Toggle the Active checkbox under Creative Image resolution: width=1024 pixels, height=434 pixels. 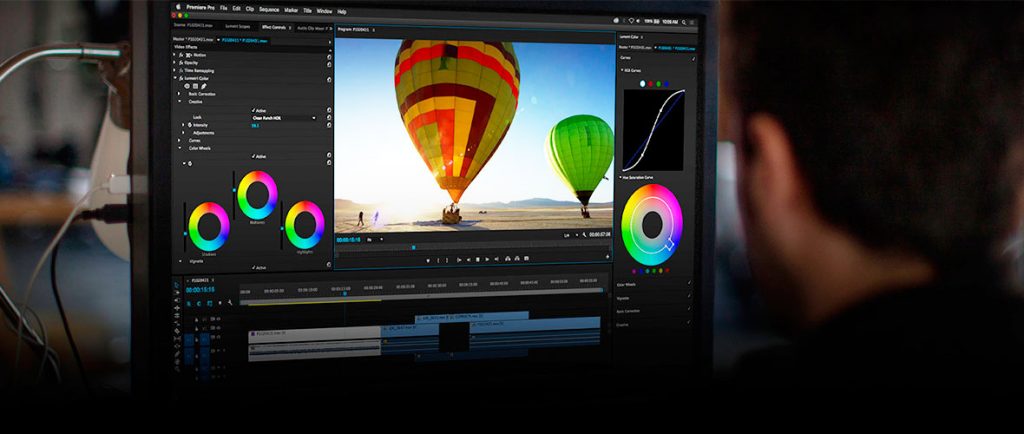point(253,110)
